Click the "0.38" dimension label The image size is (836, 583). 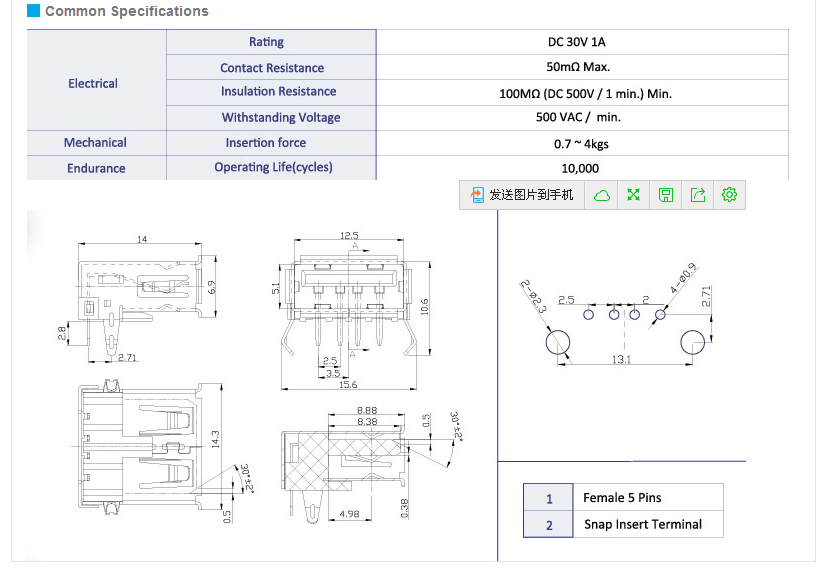404,508
